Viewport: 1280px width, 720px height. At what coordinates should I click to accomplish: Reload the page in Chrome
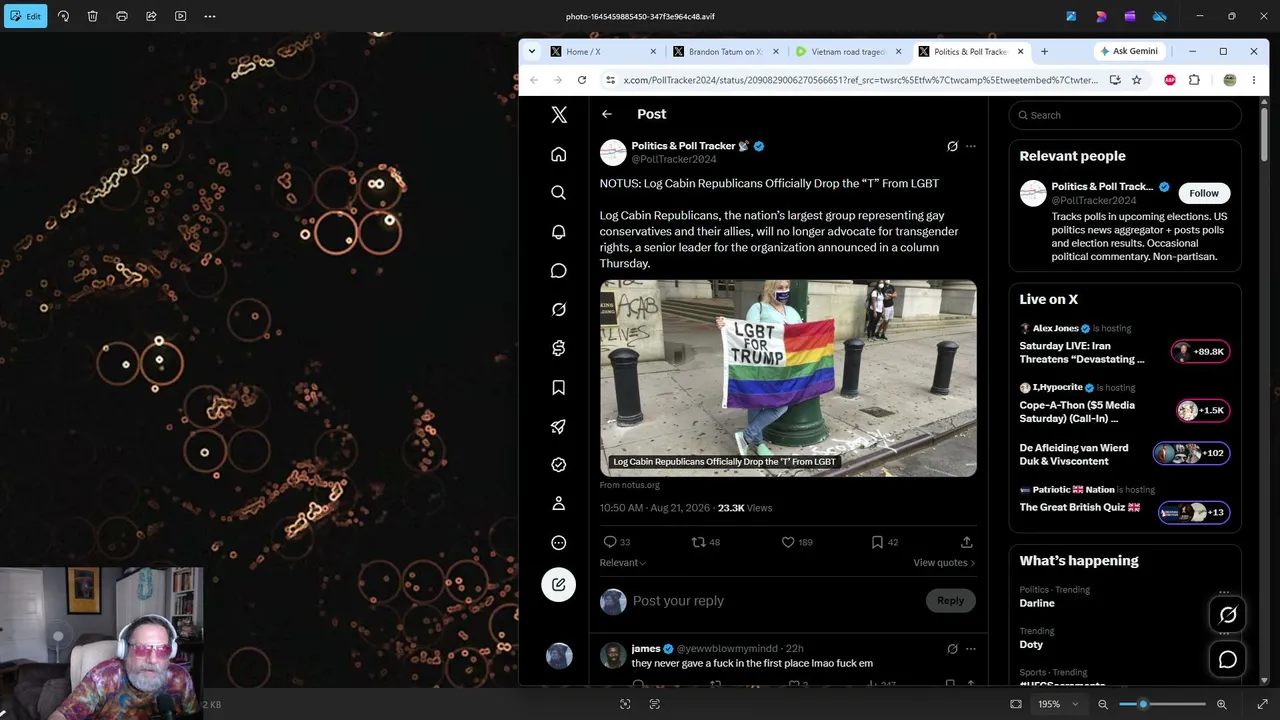[x=582, y=80]
